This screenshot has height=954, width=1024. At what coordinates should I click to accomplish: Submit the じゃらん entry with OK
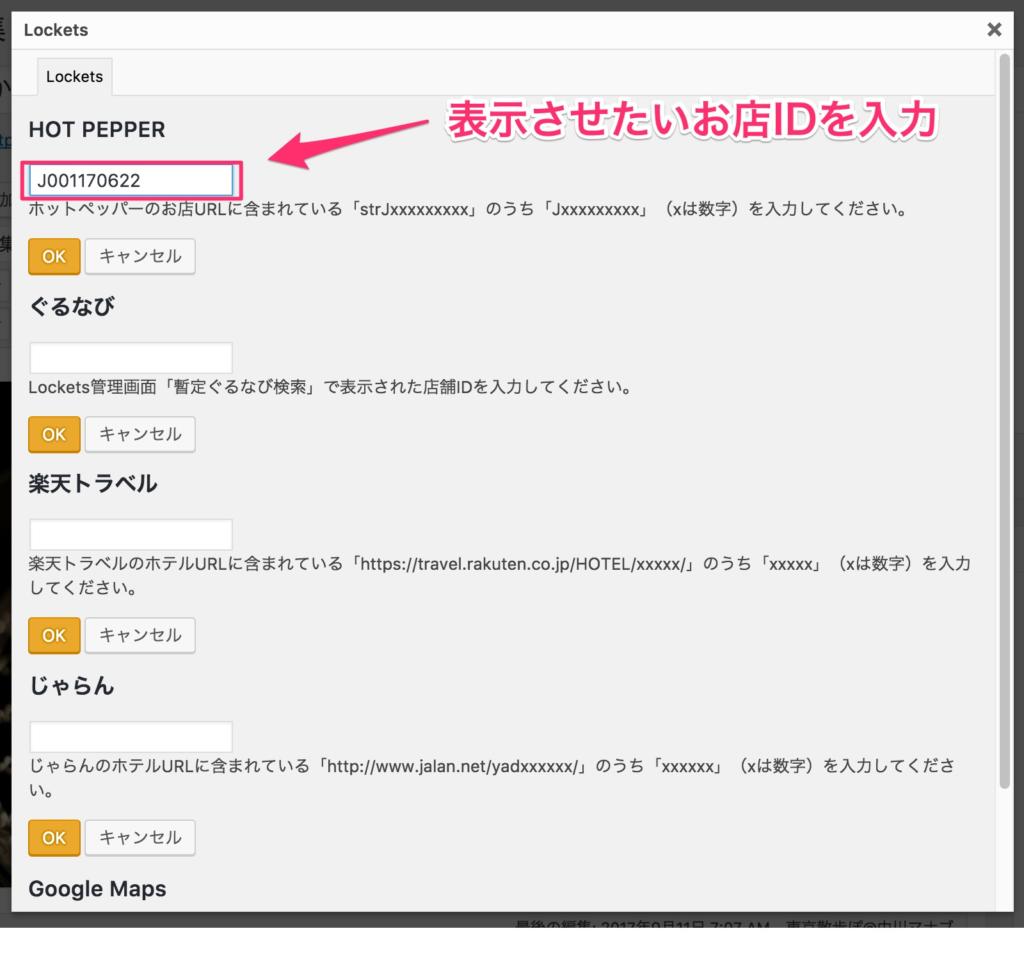point(54,837)
